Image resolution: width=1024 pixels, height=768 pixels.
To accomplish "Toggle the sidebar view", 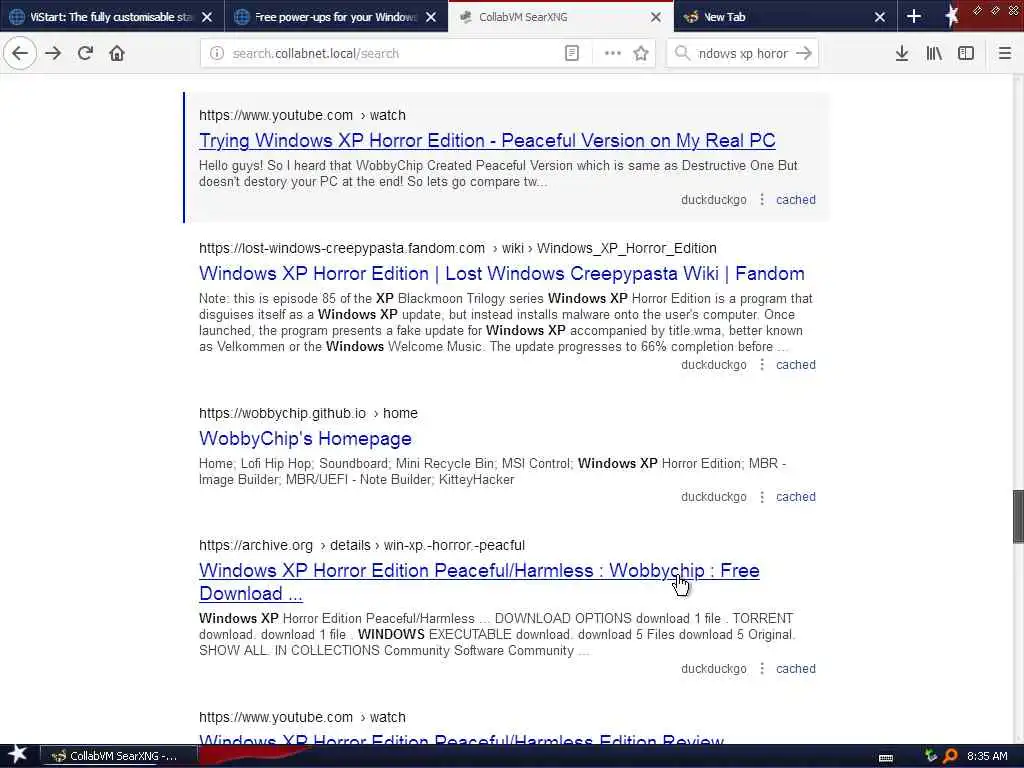I will point(966,54).
